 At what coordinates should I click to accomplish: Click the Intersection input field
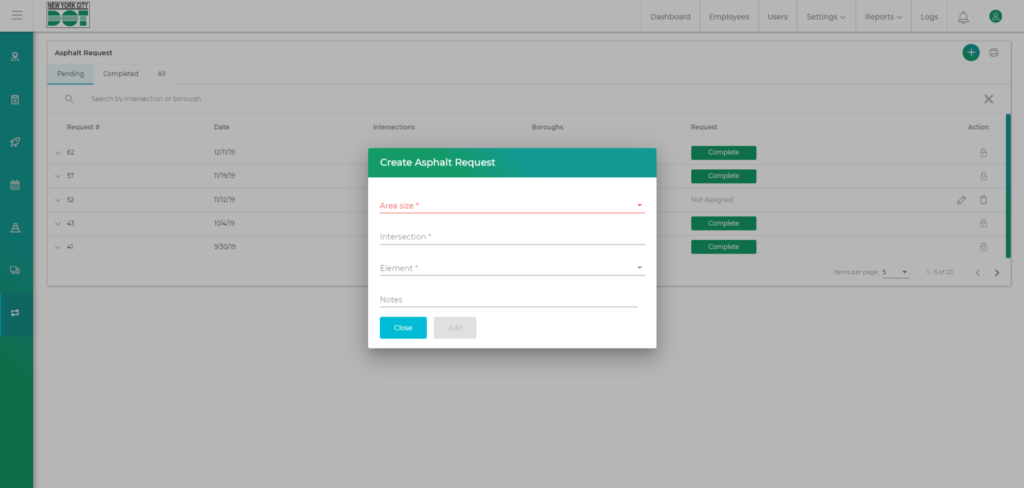pos(511,237)
